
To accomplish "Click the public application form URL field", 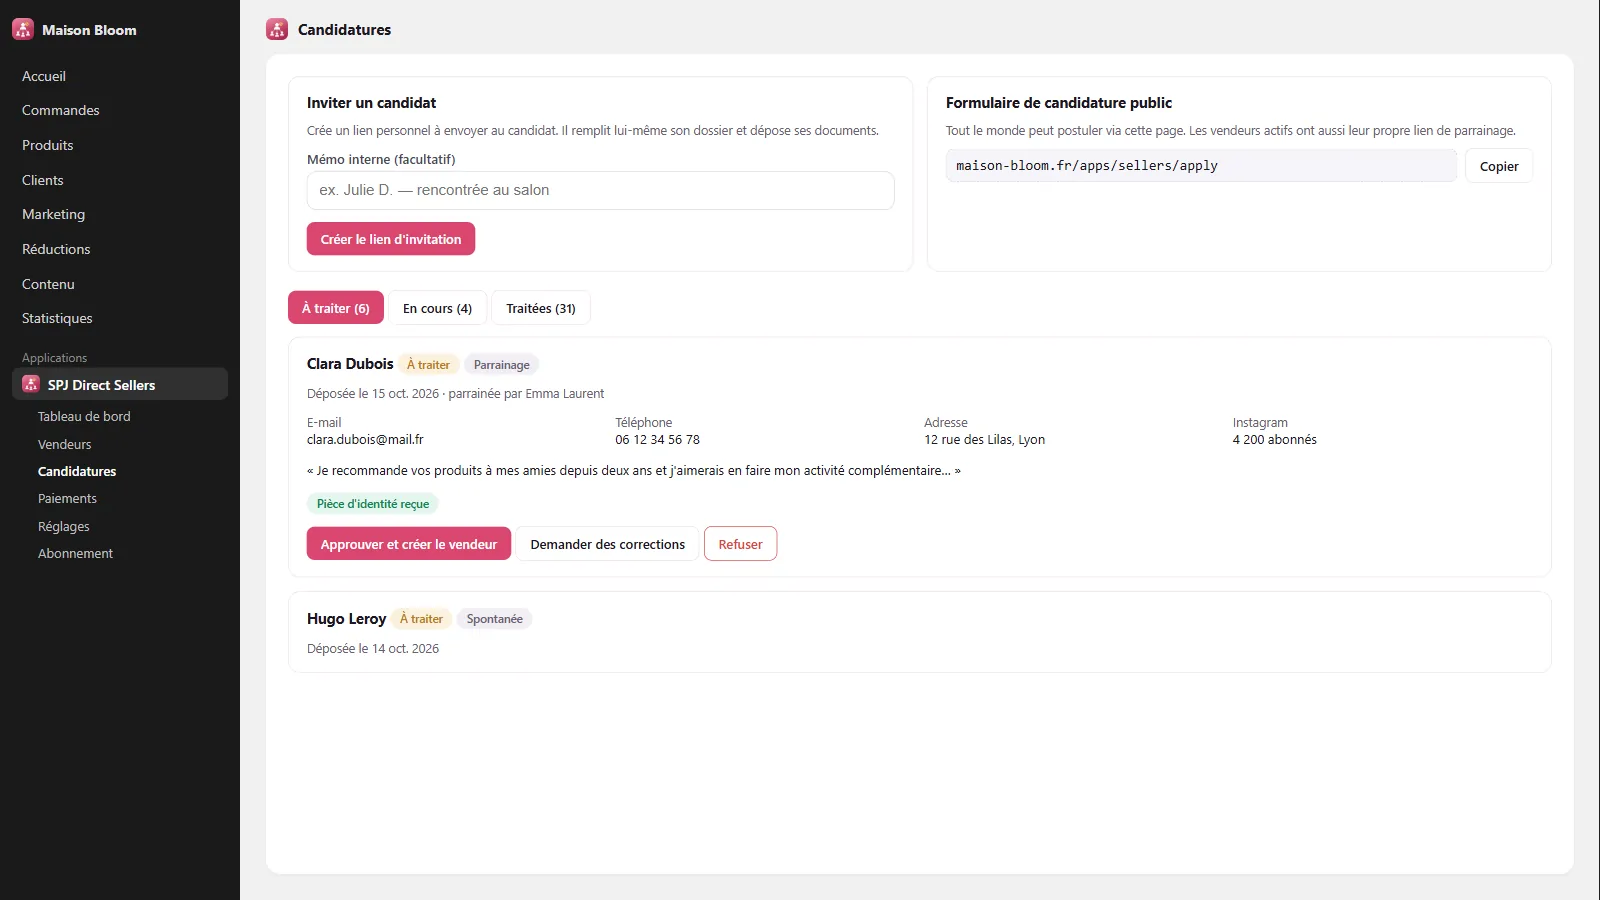I will point(1201,166).
